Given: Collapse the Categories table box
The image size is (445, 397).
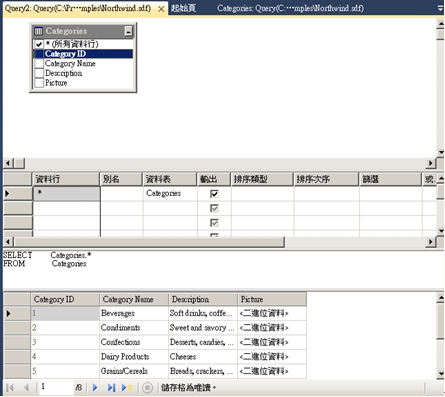Looking at the screenshot, I should coord(128,32).
